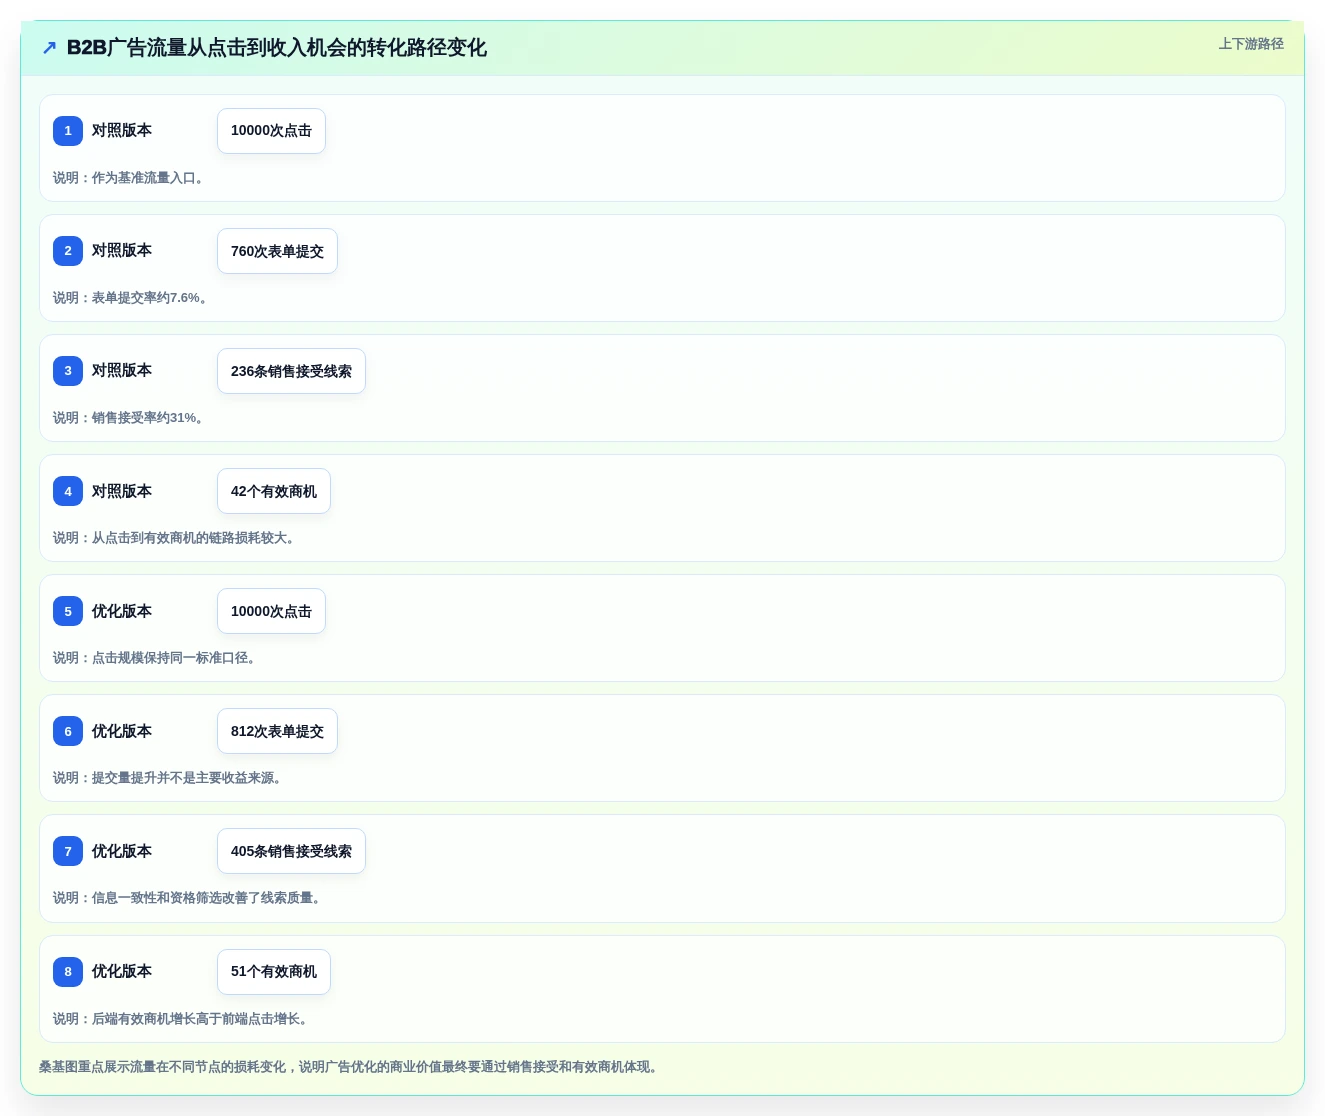Click step badge number 7

click(x=68, y=851)
